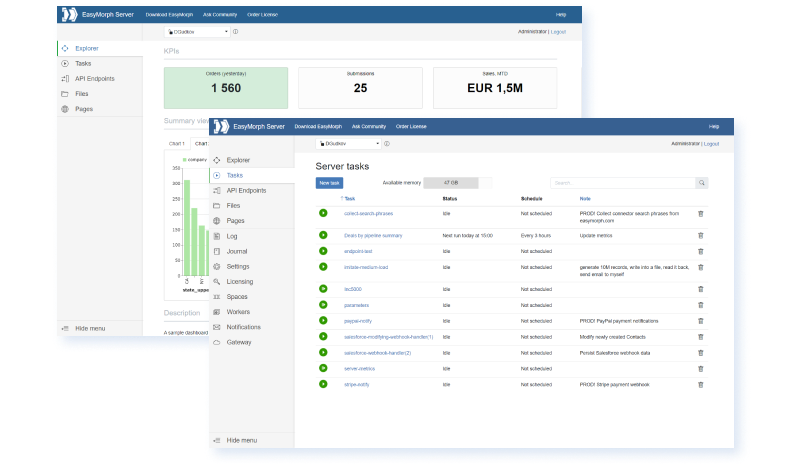Viewport: 792px width, 466px height.
Task: Start the paypal-notify task
Action: tap(323, 321)
